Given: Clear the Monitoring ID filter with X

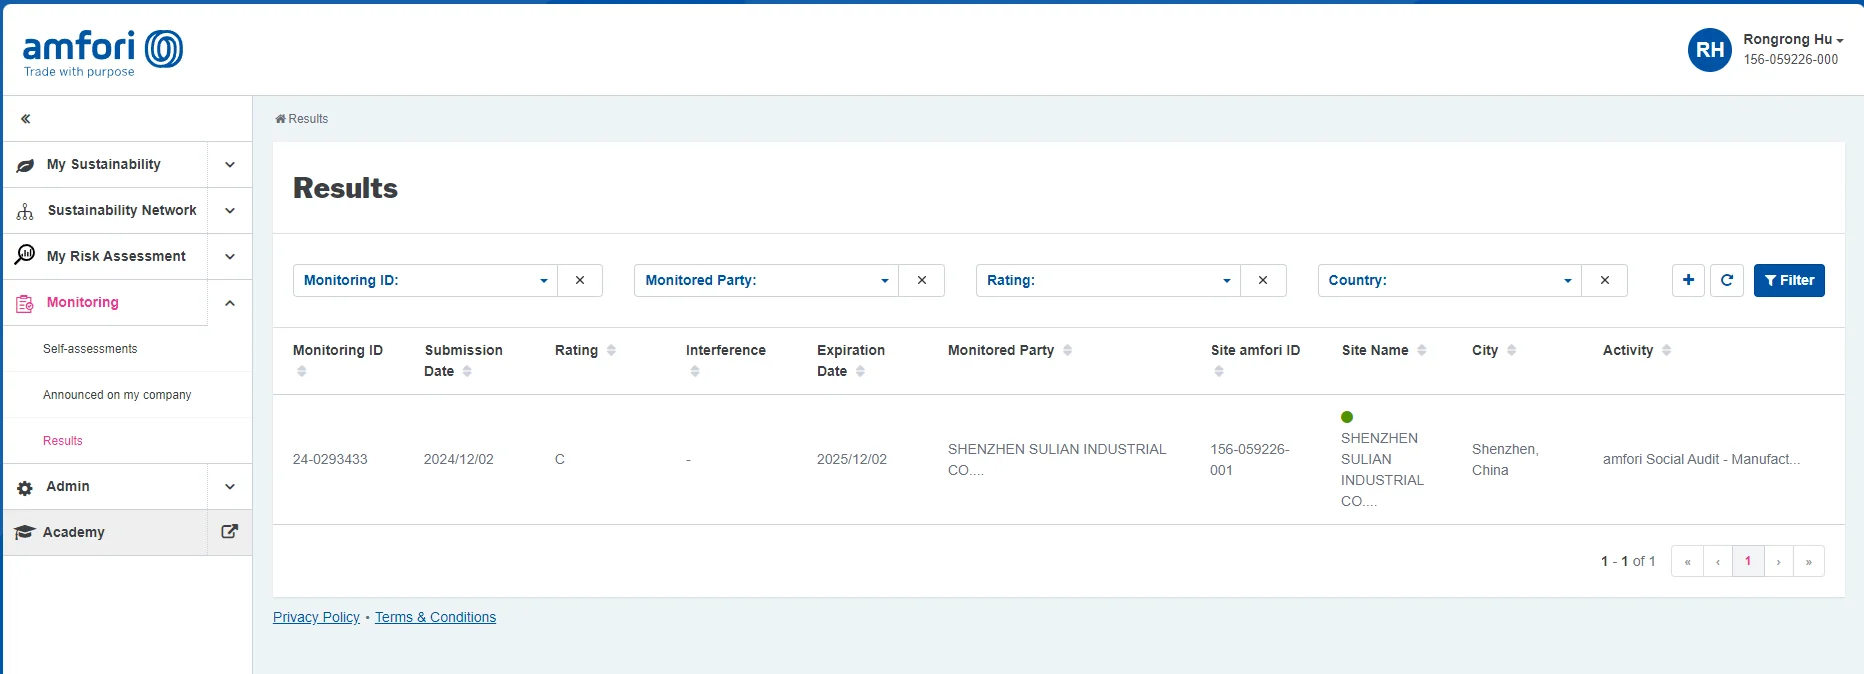Looking at the screenshot, I should (x=580, y=280).
